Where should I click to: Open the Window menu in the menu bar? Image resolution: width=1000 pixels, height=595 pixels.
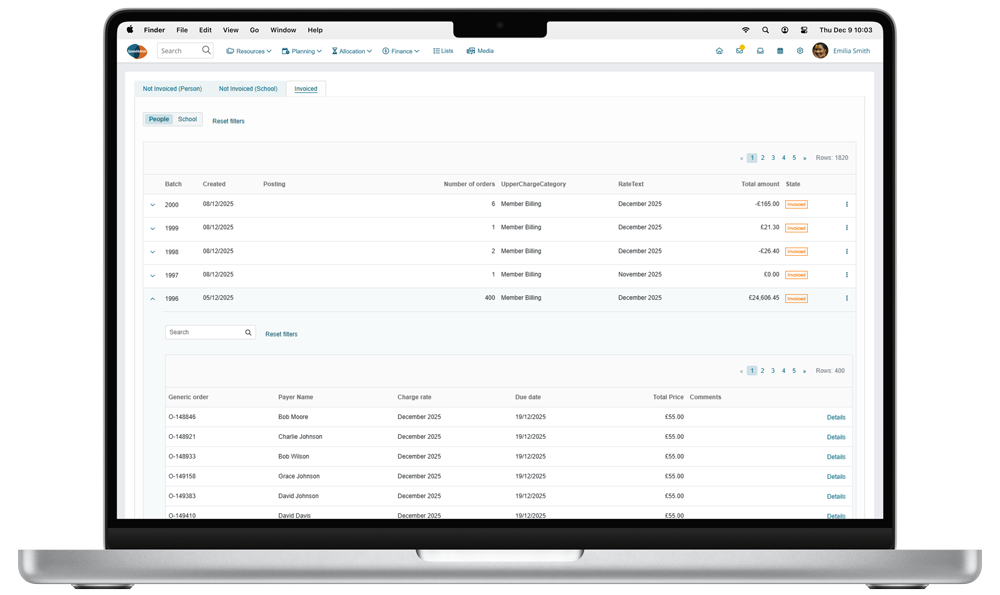coord(283,30)
